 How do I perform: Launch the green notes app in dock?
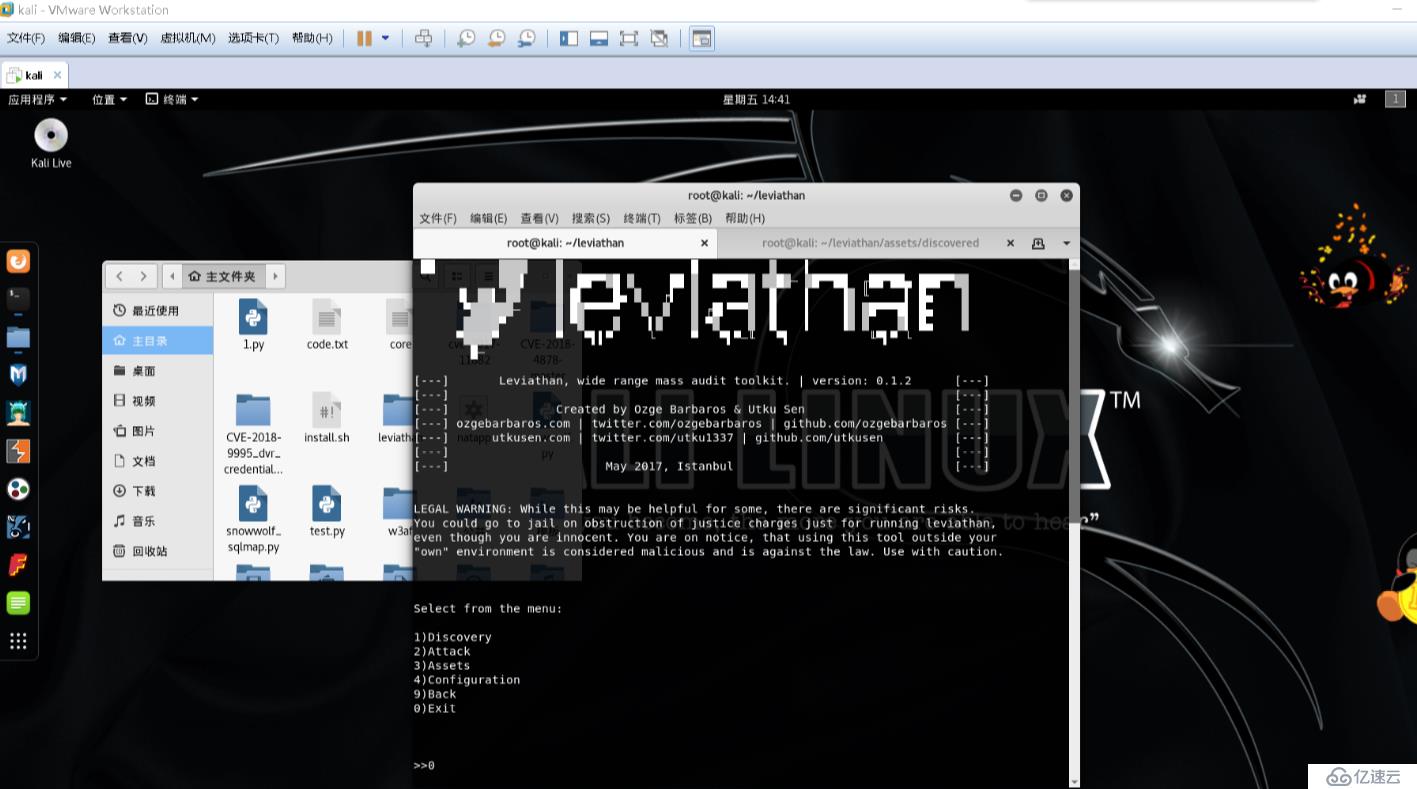point(18,603)
